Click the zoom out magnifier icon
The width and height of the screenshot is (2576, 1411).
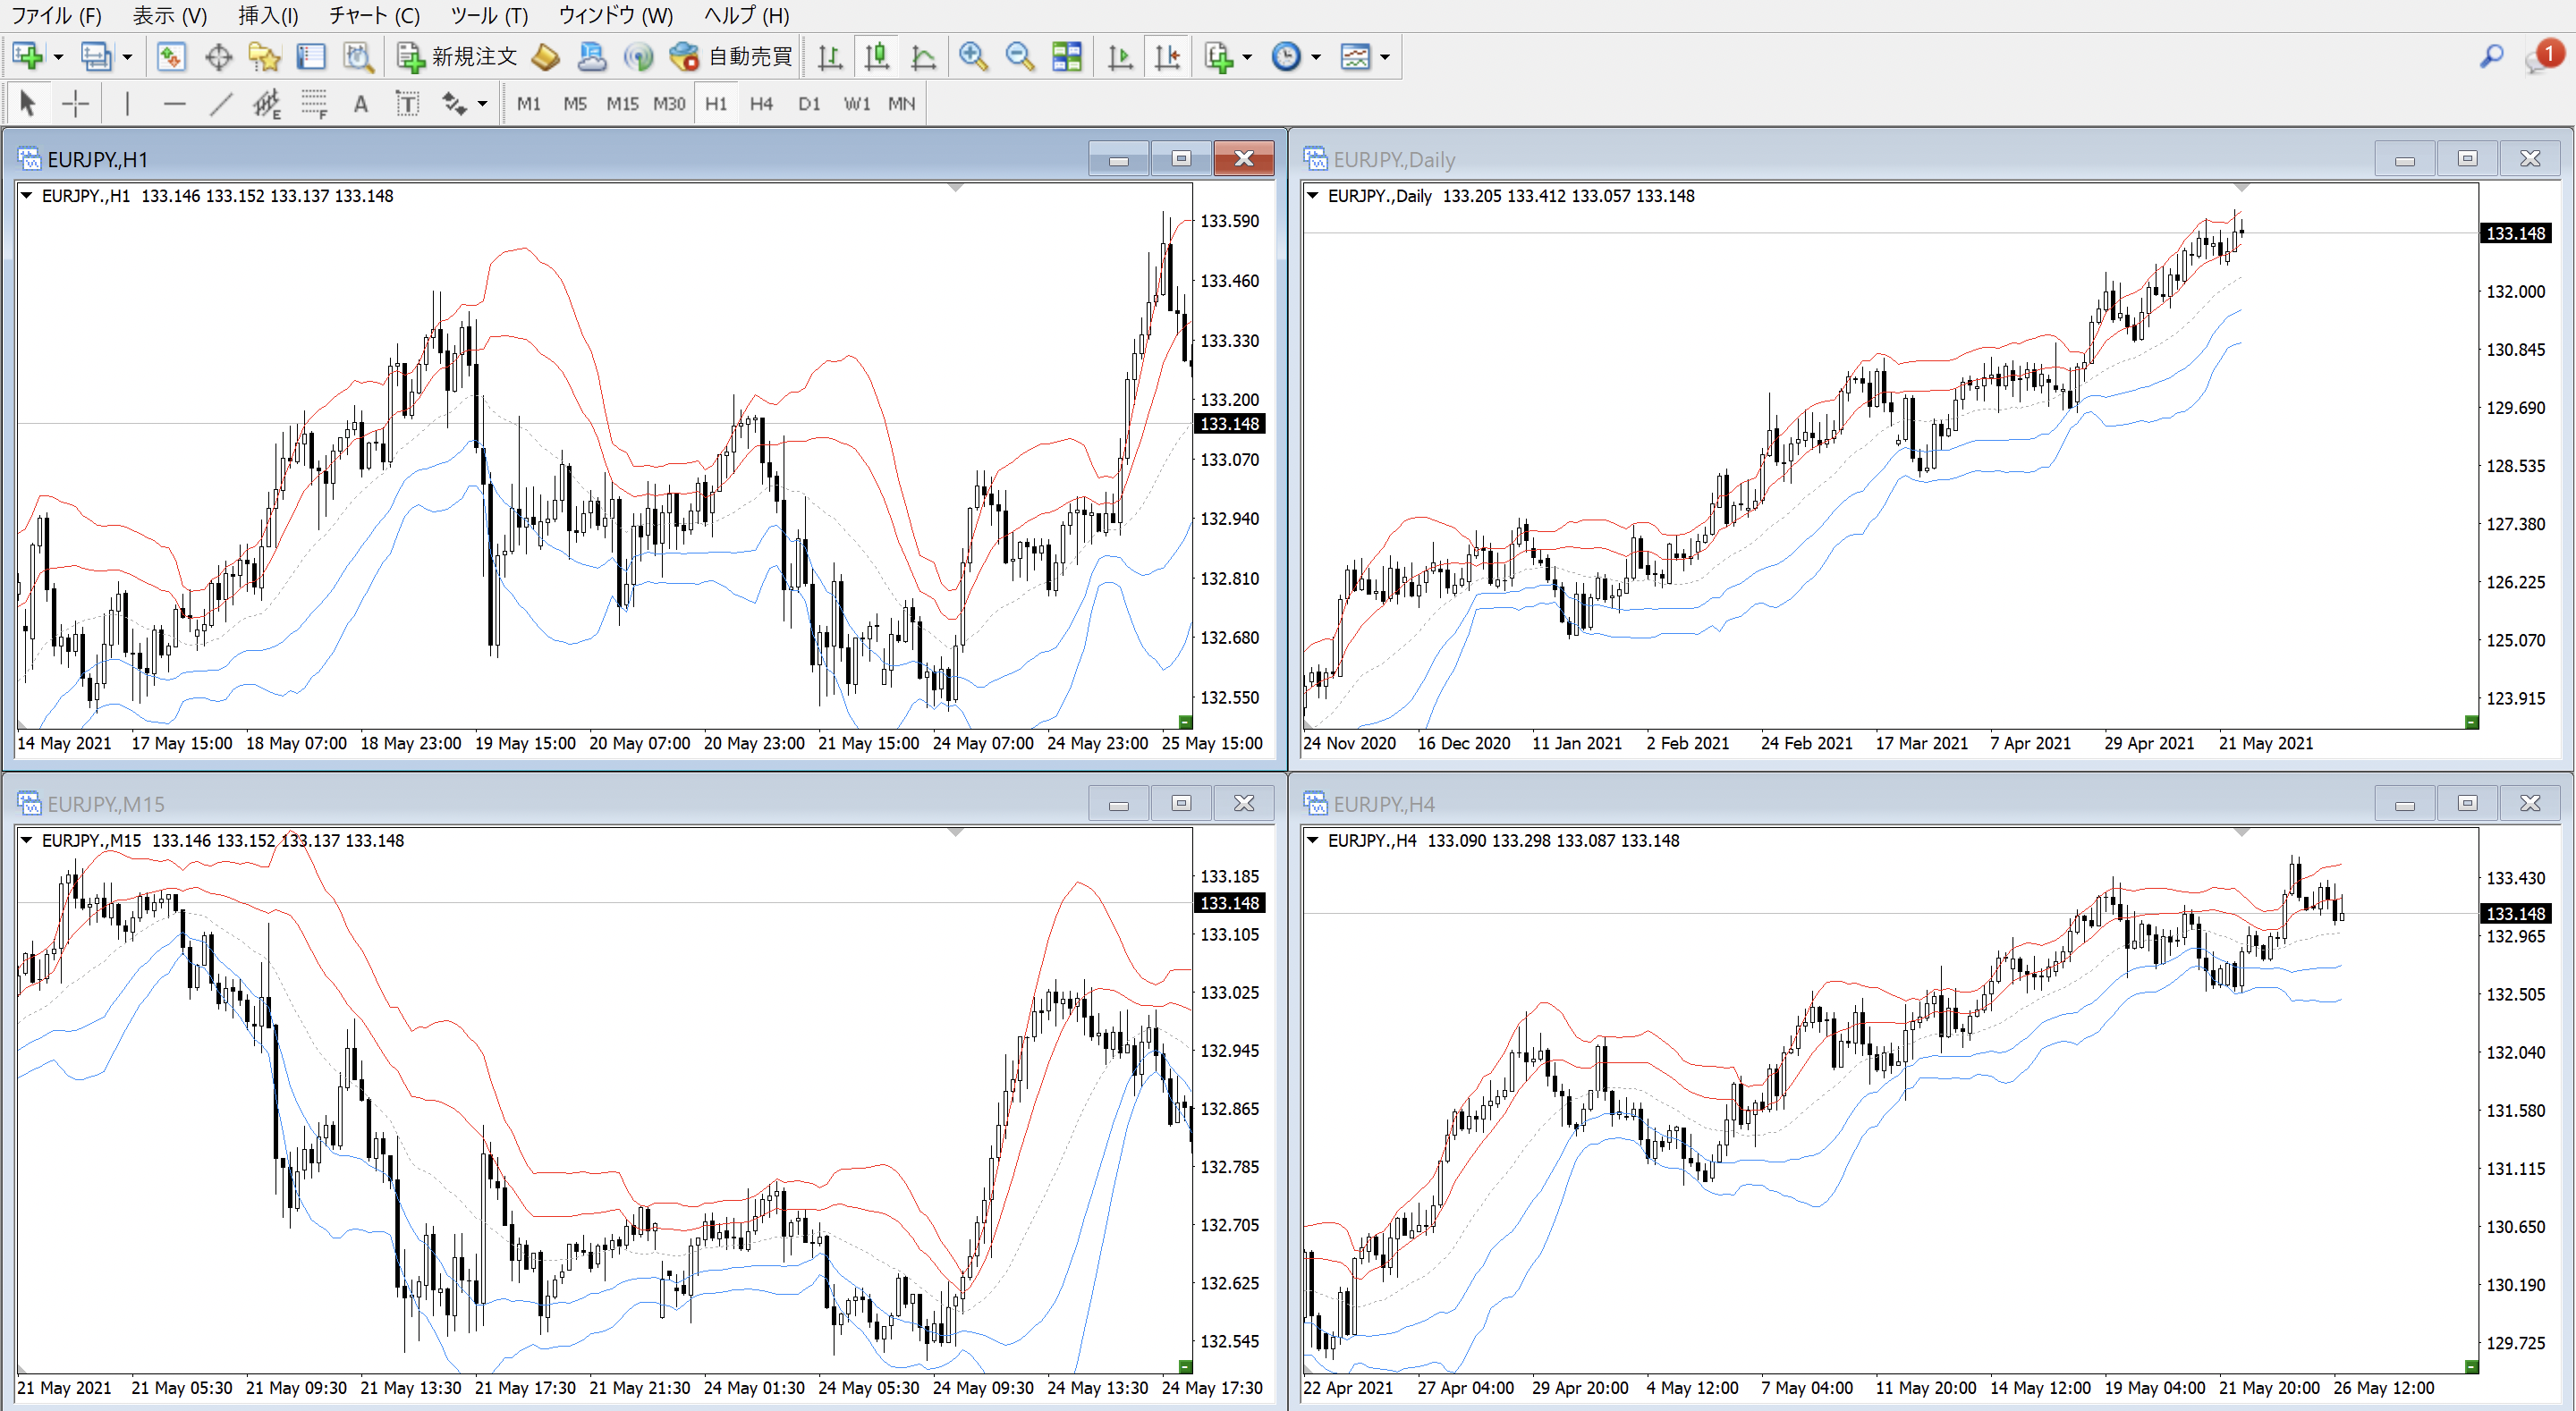point(1019,57)
